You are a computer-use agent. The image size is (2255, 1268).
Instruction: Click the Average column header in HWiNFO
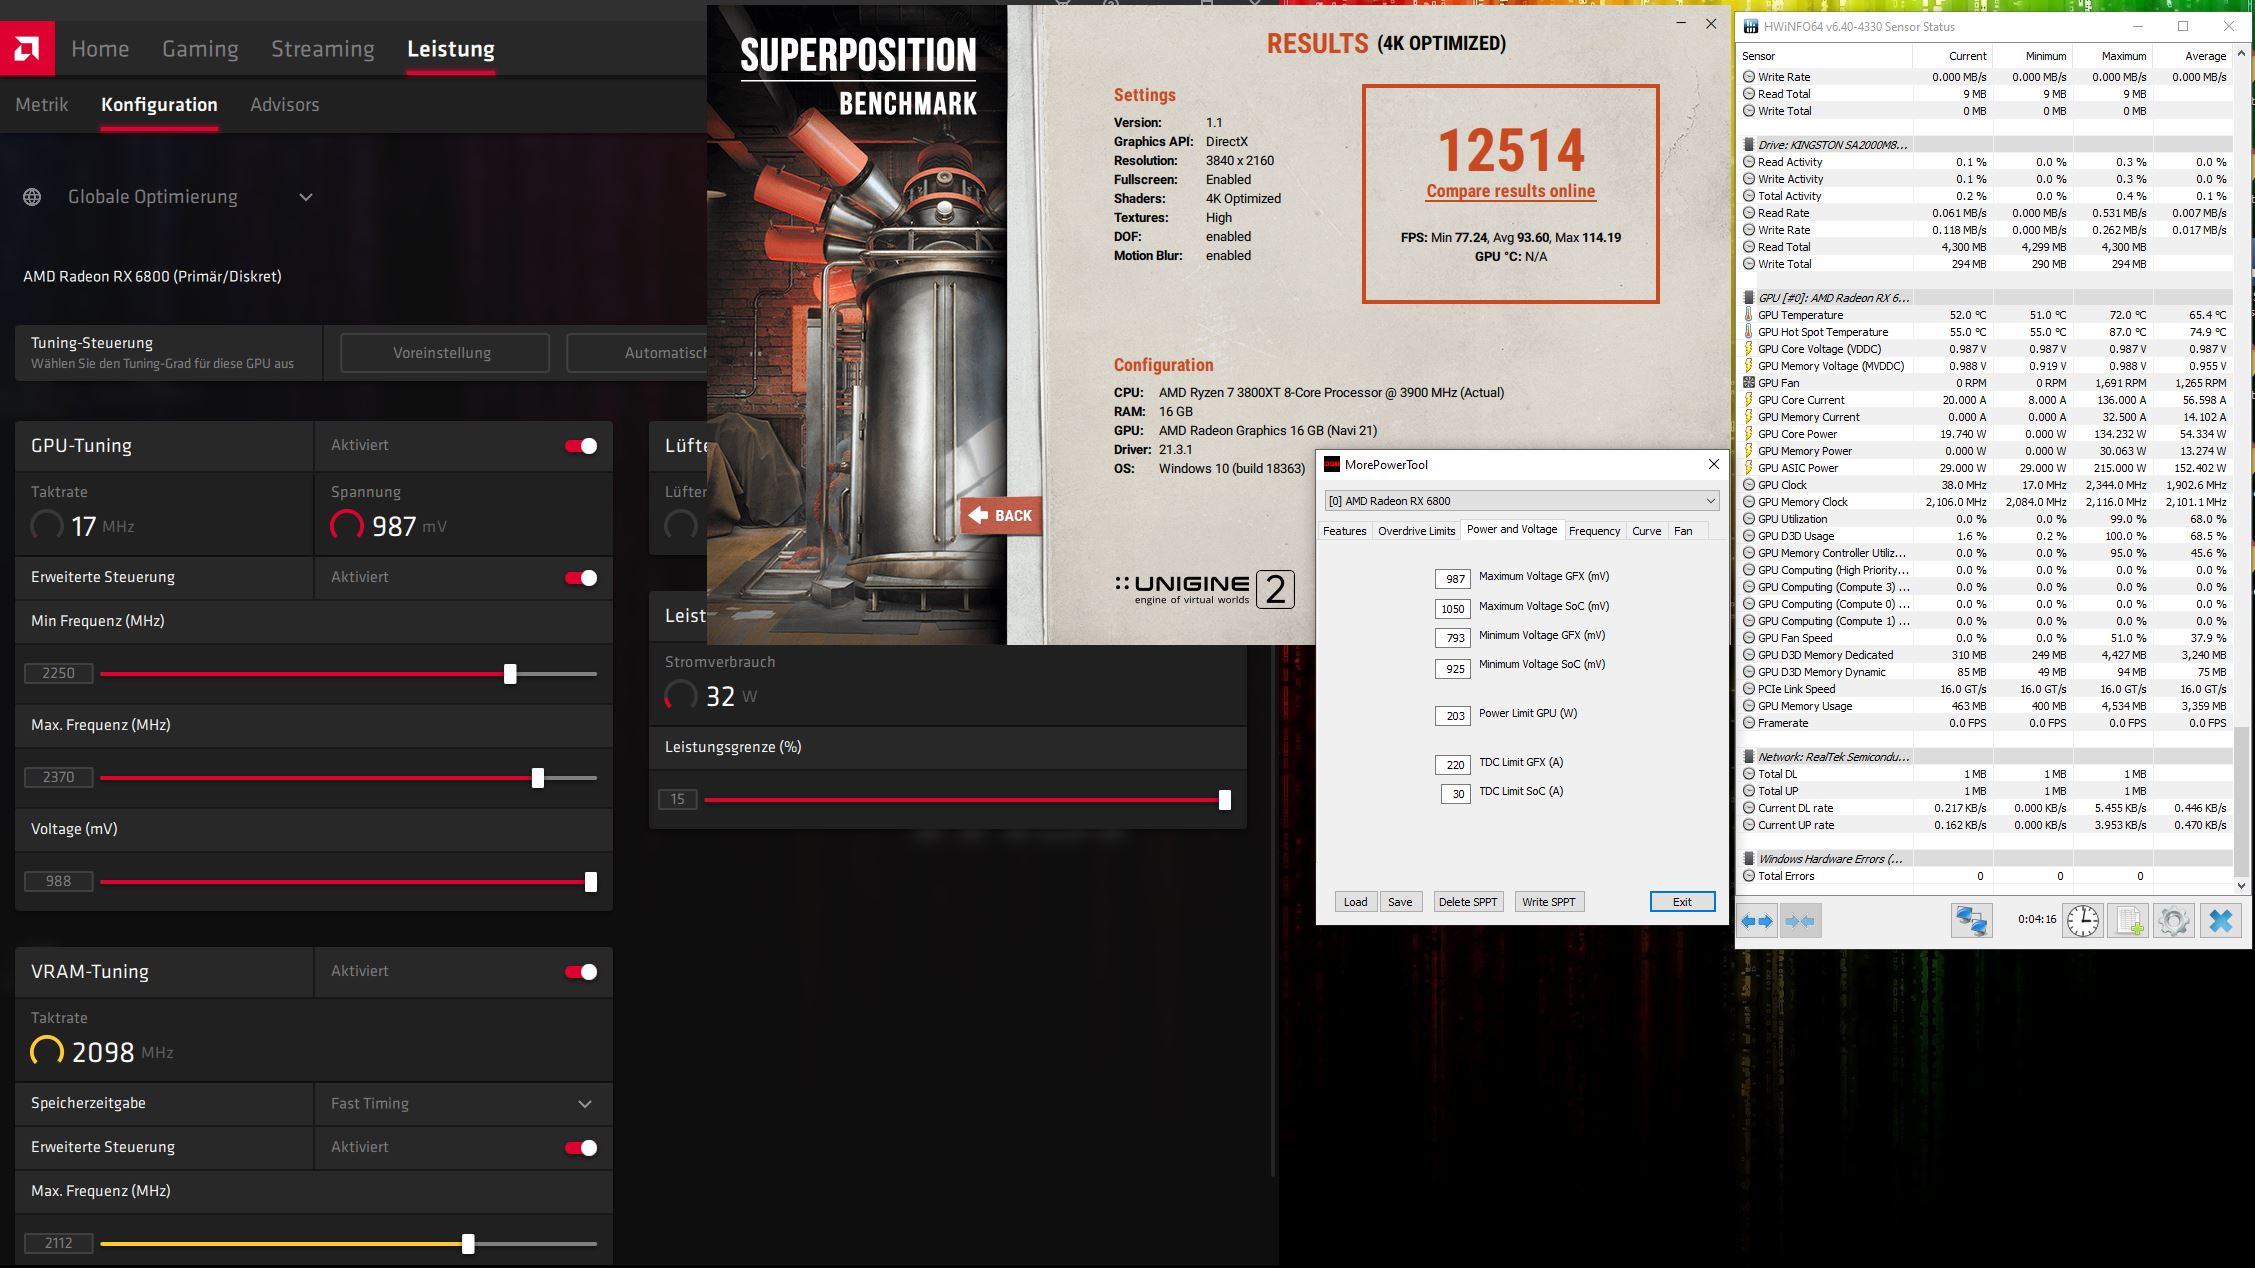click(2193, 56)
